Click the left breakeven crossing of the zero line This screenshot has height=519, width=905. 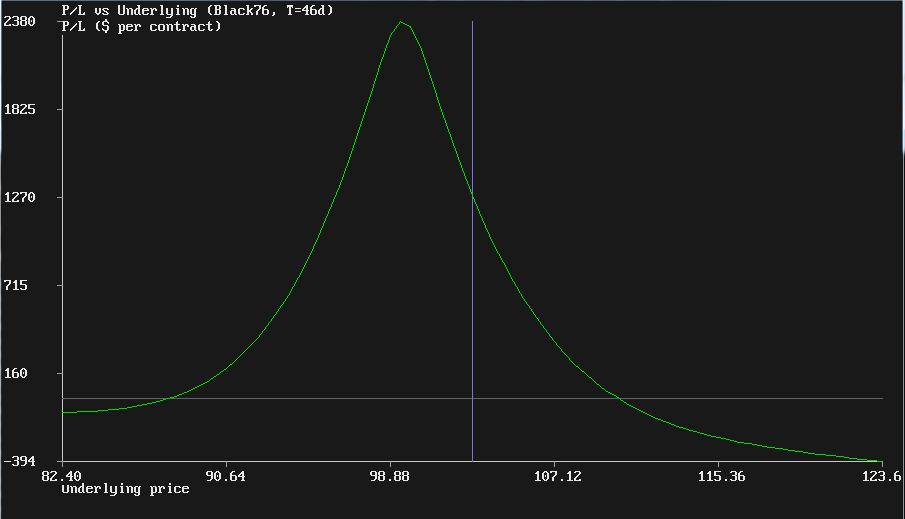click(170, 398)
